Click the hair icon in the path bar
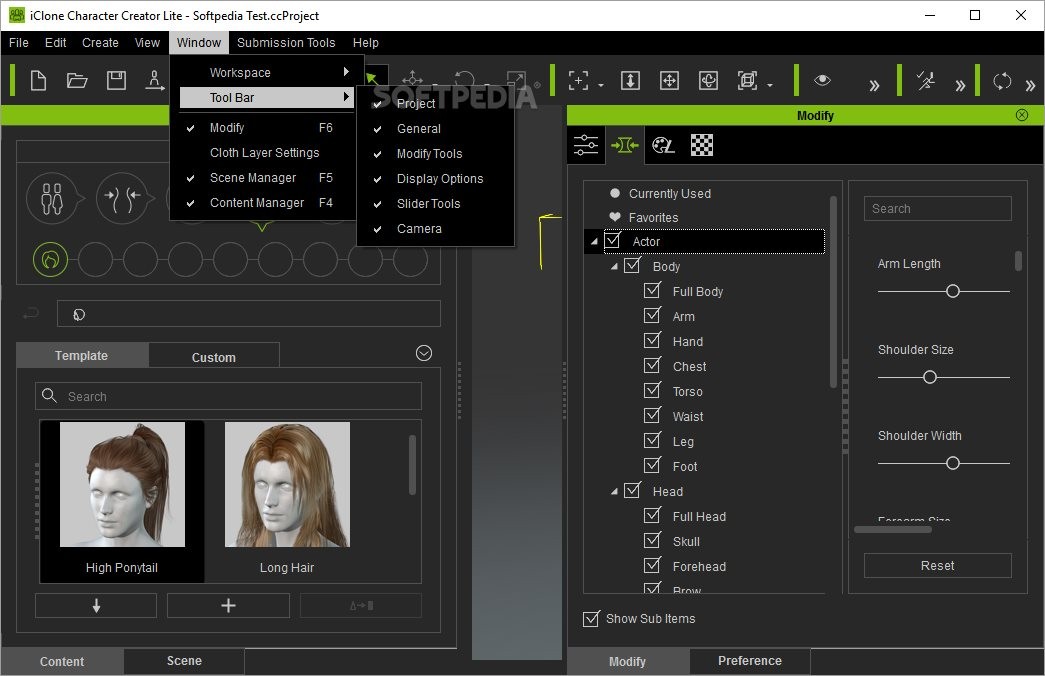Screen dimensions: 1045x676 79,315
